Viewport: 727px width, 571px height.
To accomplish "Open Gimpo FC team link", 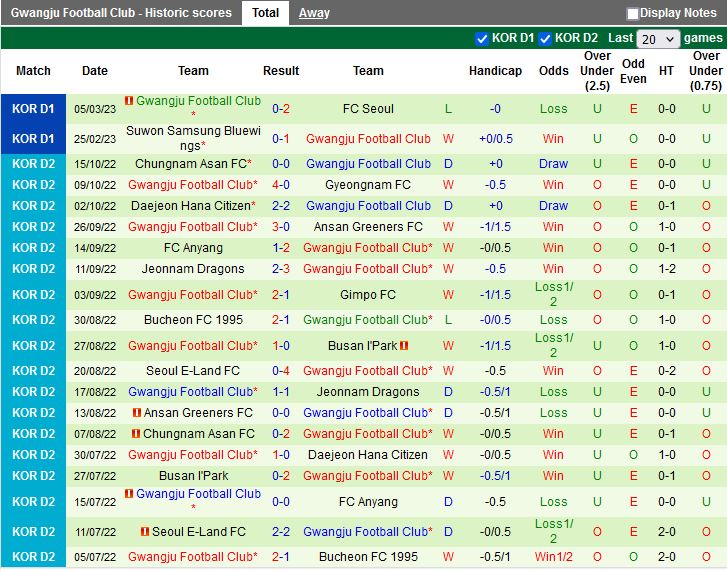I will click(368, 295).
